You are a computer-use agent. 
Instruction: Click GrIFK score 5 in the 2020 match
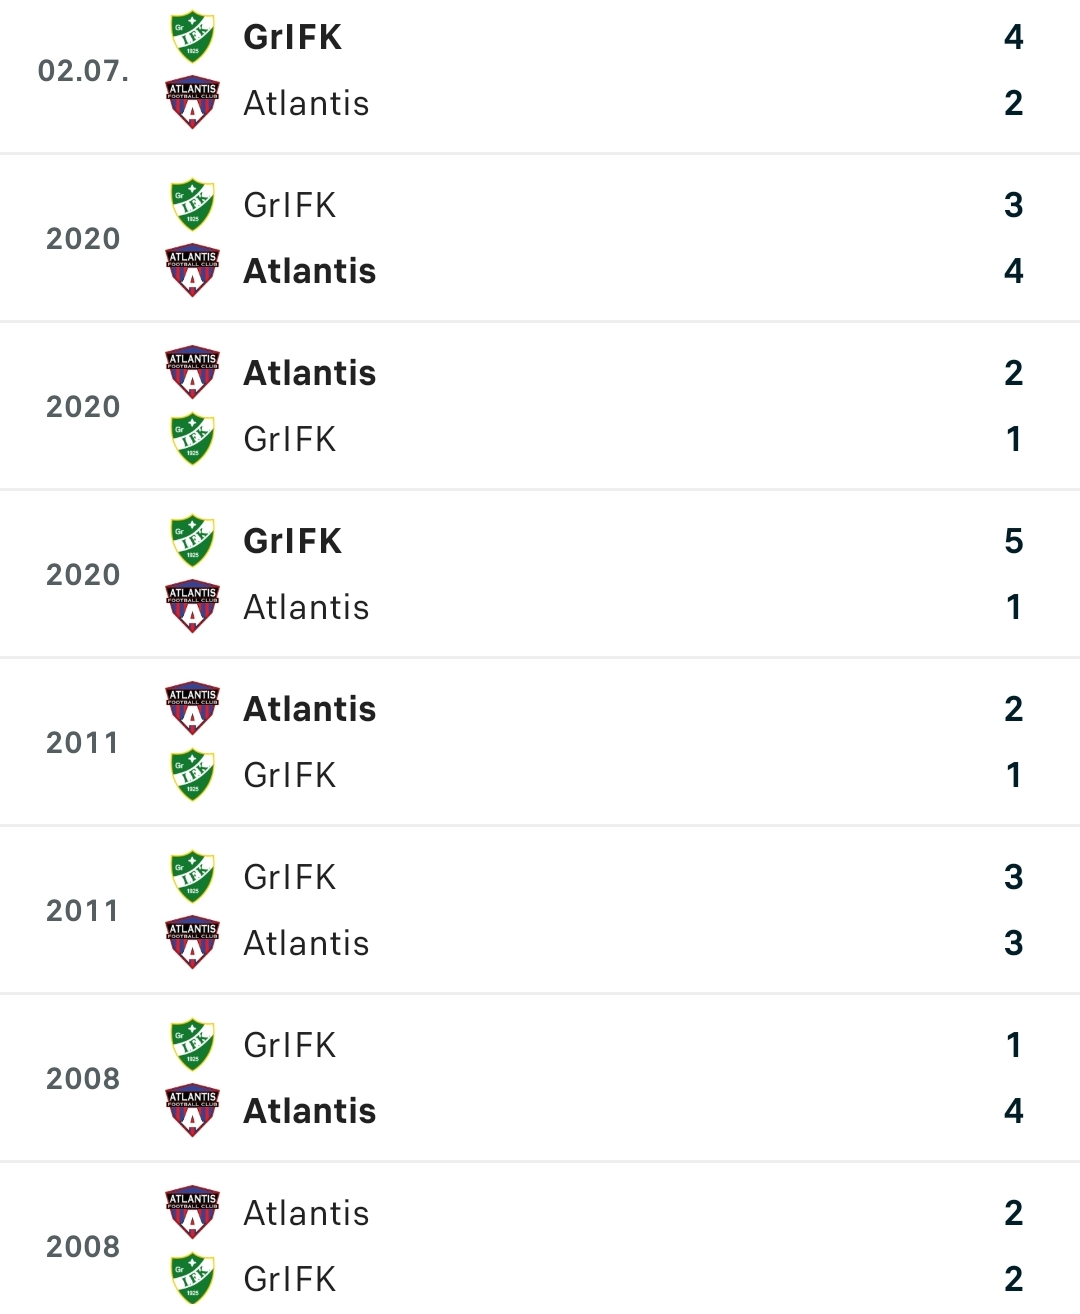point(1014,541)
